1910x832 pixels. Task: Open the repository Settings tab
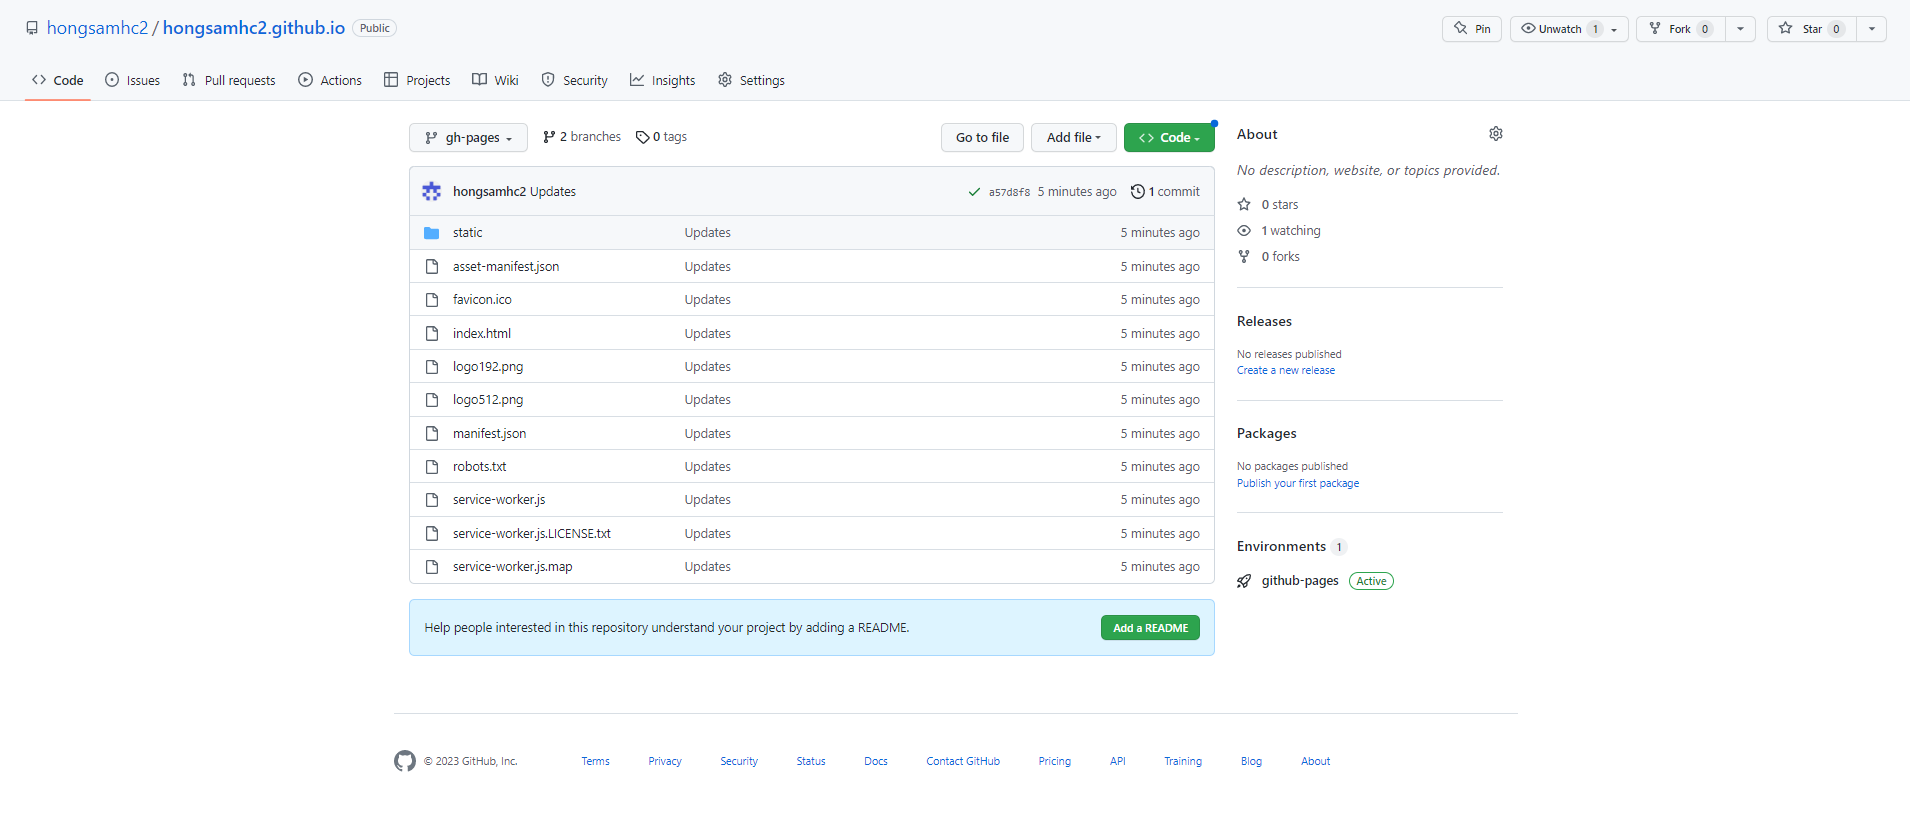point(751,80)
